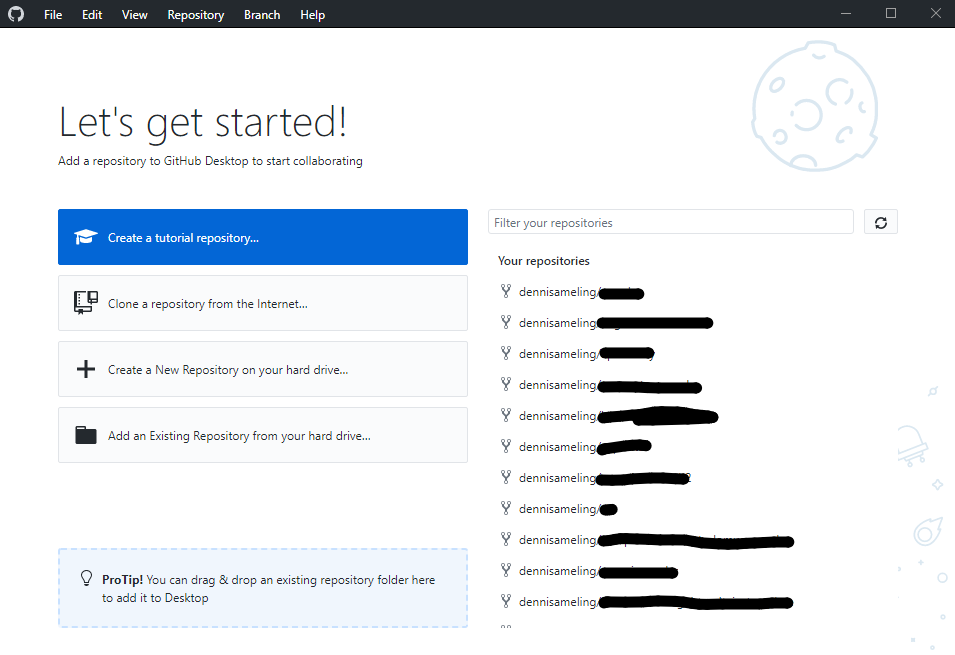Viewport: 955px width, 655px height.
Task: Click Create a tutorial repository button
Action: 263,237
